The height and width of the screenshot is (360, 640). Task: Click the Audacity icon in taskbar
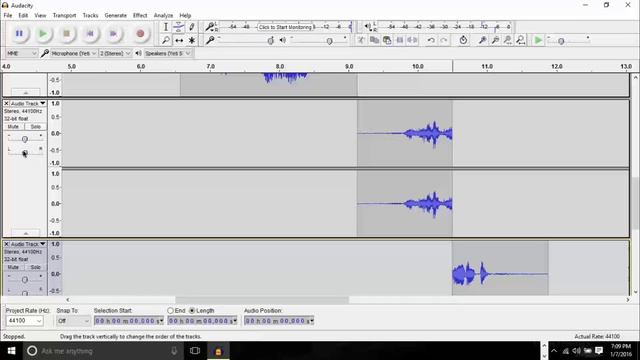(x=218, y=351)
